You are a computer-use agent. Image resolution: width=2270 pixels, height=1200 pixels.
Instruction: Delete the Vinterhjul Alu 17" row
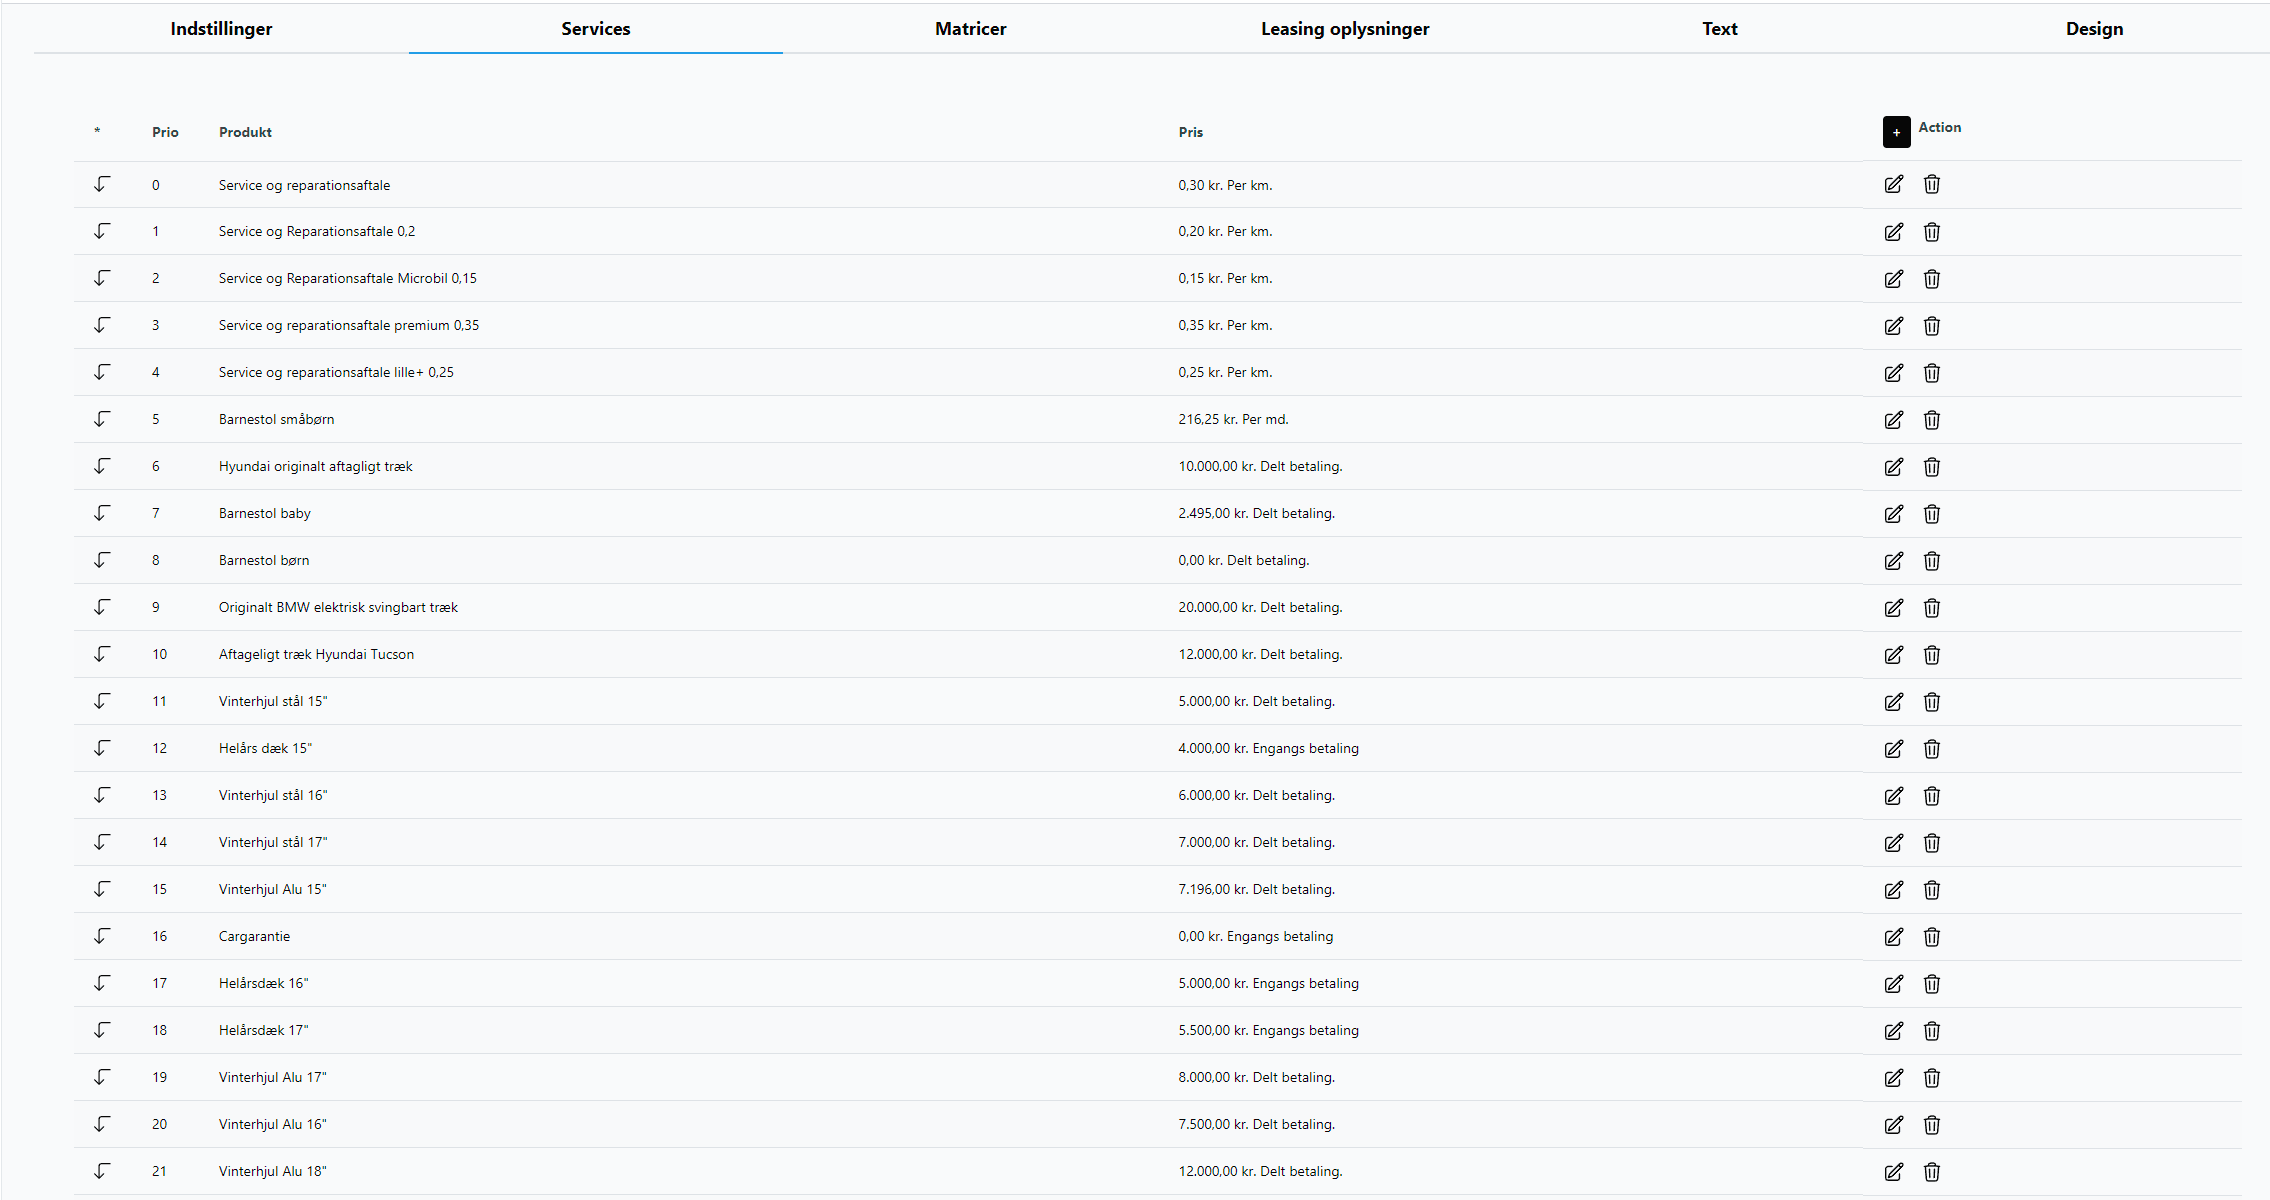pyautogui.click(x=1932, y=1078)
